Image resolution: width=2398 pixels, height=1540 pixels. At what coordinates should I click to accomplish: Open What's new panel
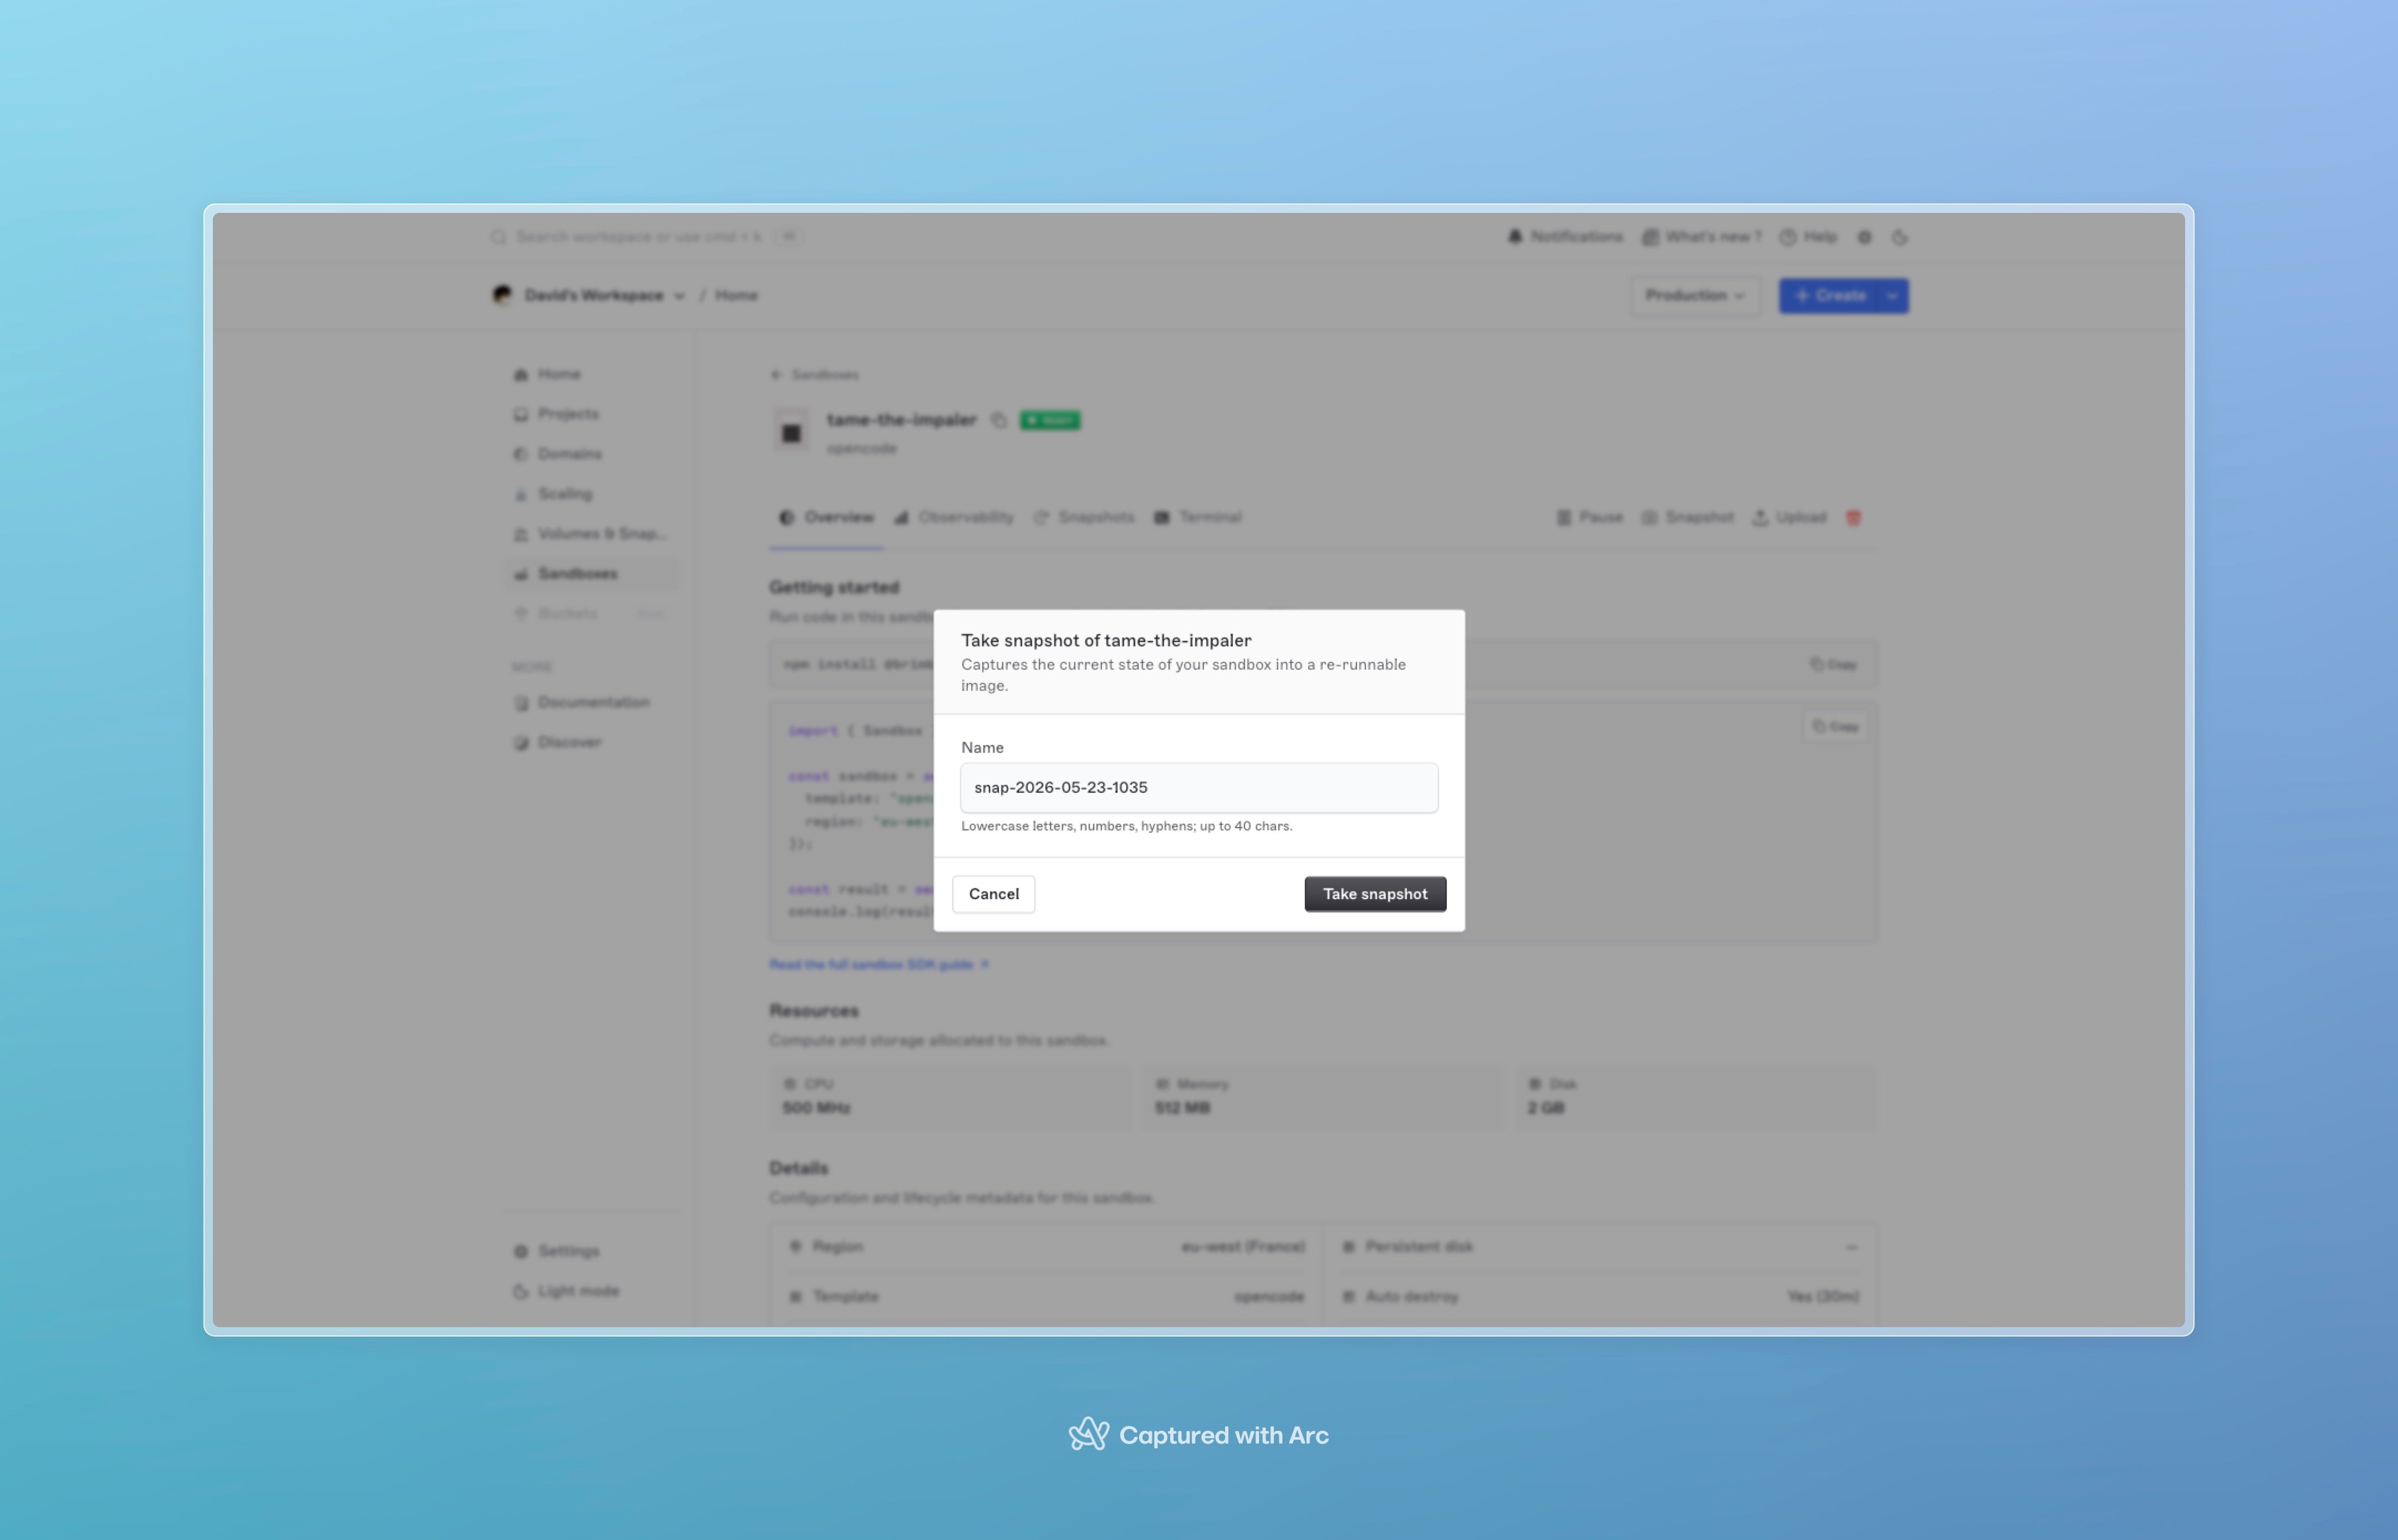tap(1701, 237)
